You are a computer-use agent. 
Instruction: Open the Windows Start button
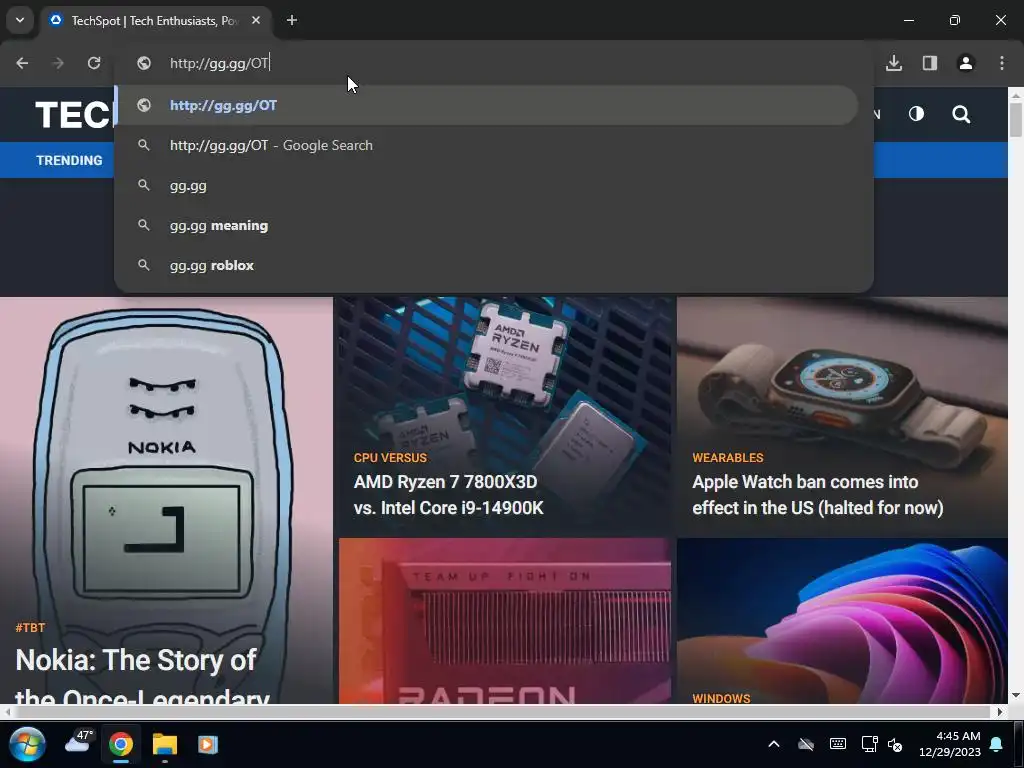click(27, 744)
